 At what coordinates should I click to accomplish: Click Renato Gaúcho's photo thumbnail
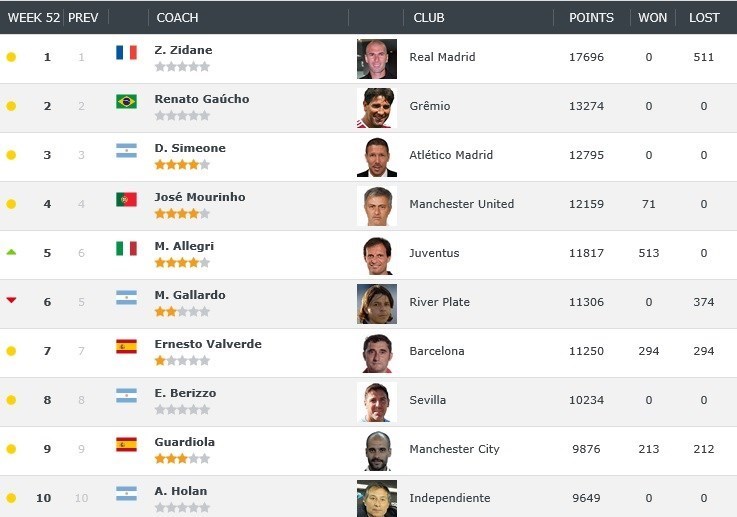[x=376, y=108]
